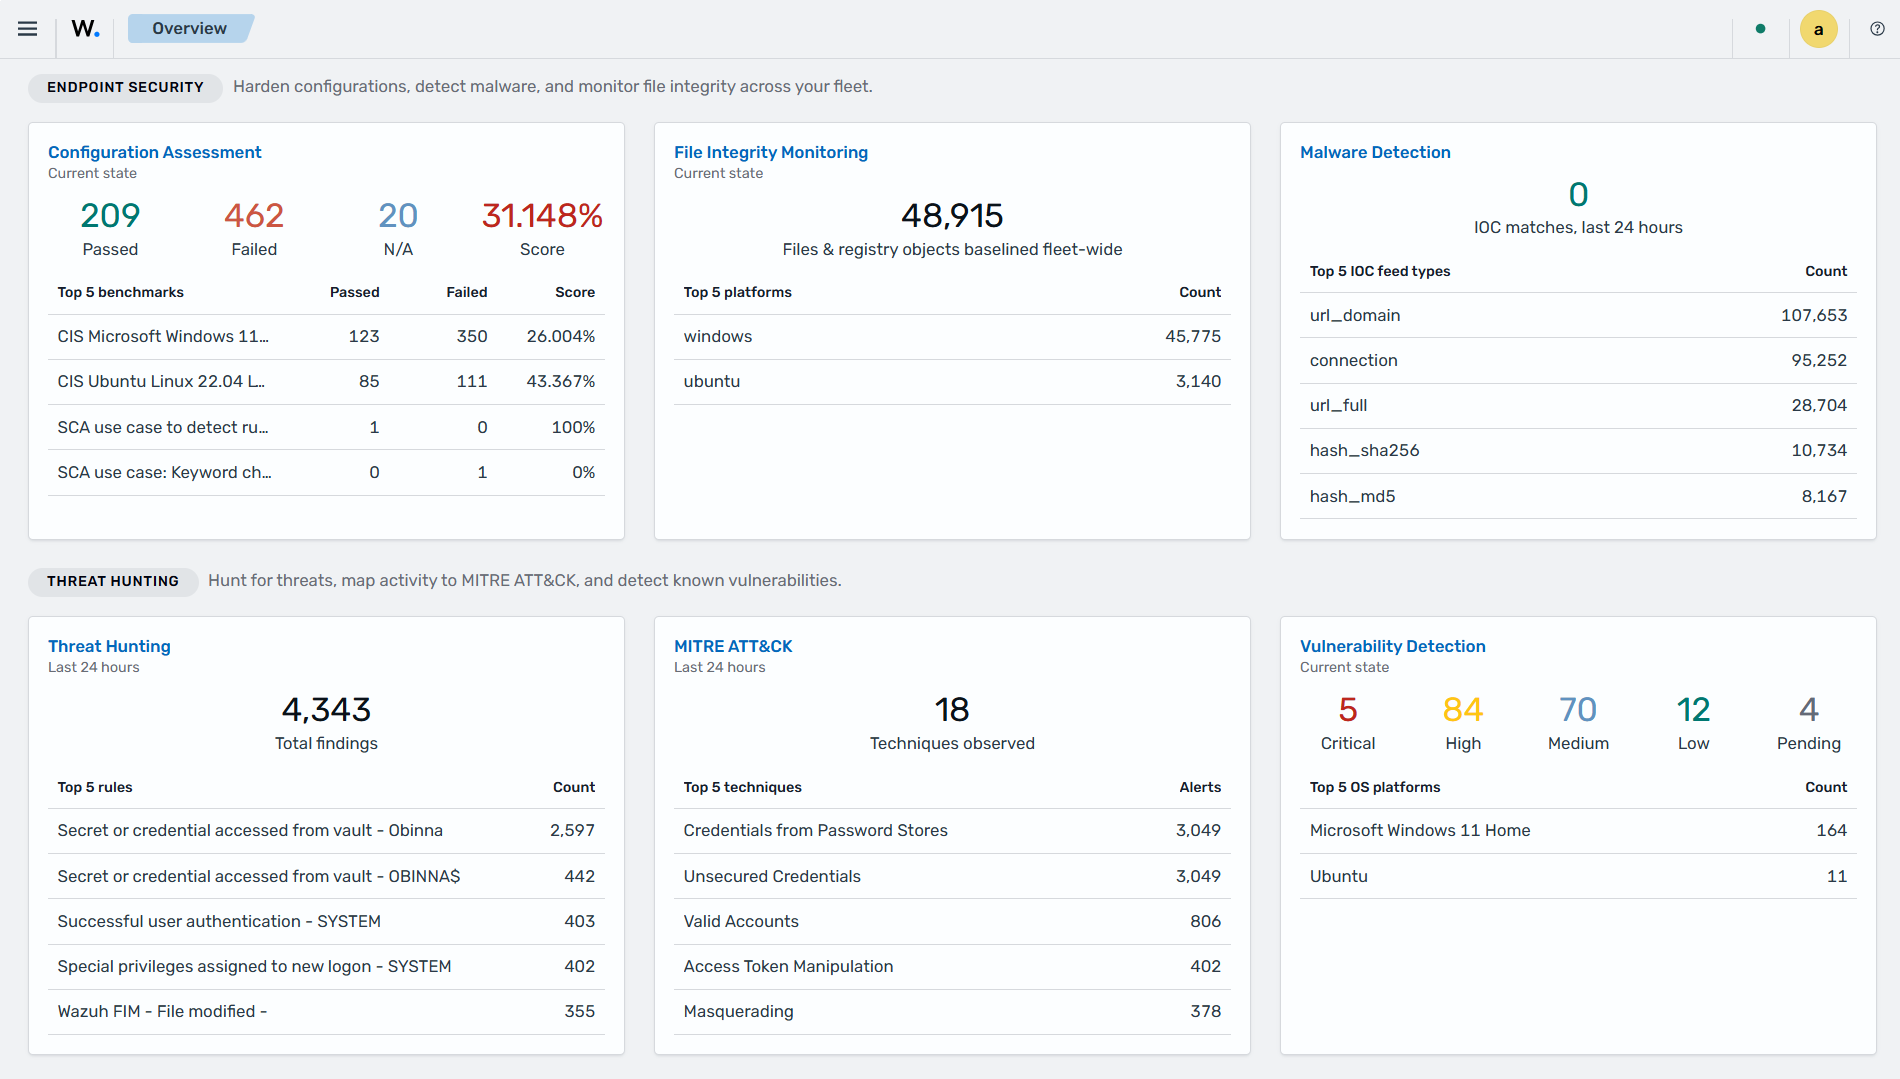The image size is (1900, 1079).
Task: Click the 4,343 Total findings number
Action: pos(326,709)
